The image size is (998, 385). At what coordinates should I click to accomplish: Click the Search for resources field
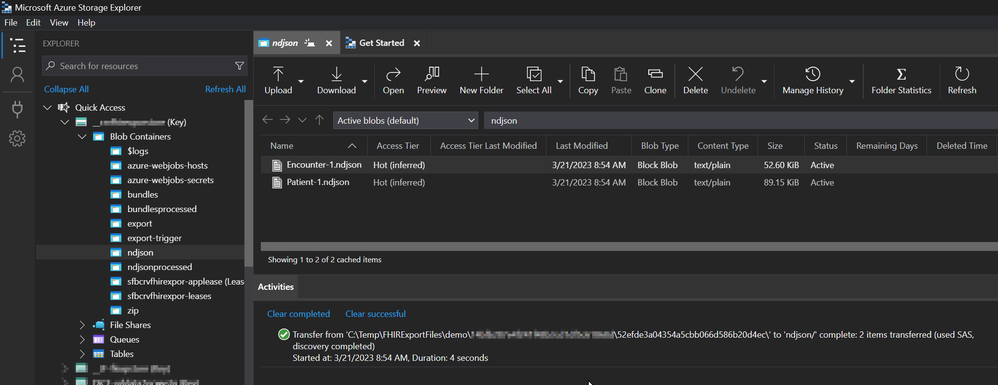[144, 66]
